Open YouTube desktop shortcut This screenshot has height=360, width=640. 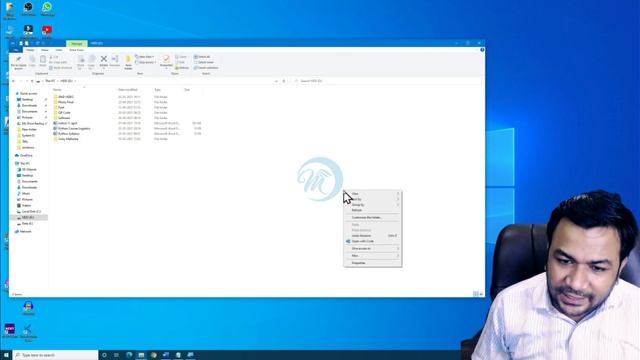click(x=47, y=32)
